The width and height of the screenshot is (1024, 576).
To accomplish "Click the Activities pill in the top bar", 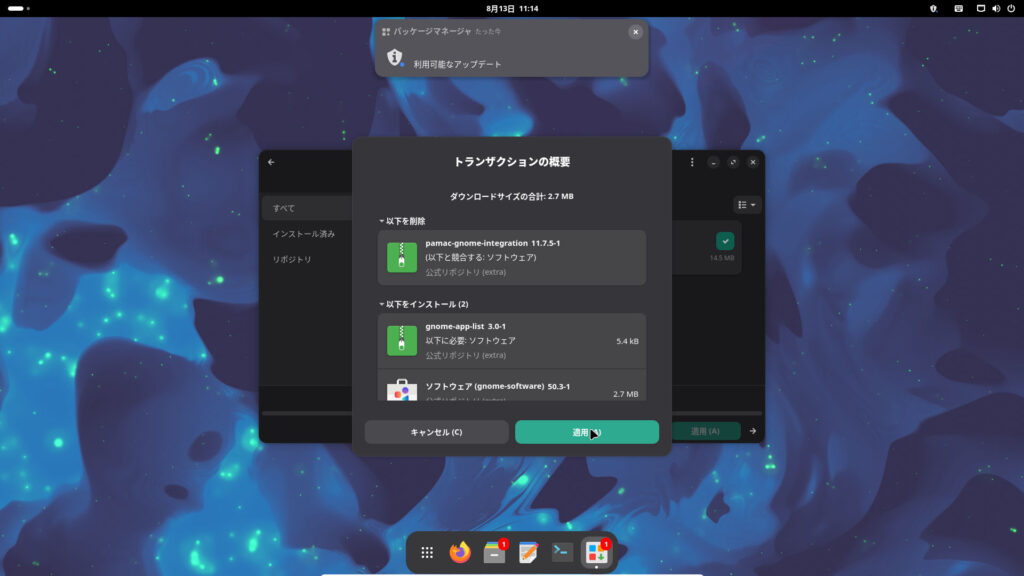I will tap(18, 8).
